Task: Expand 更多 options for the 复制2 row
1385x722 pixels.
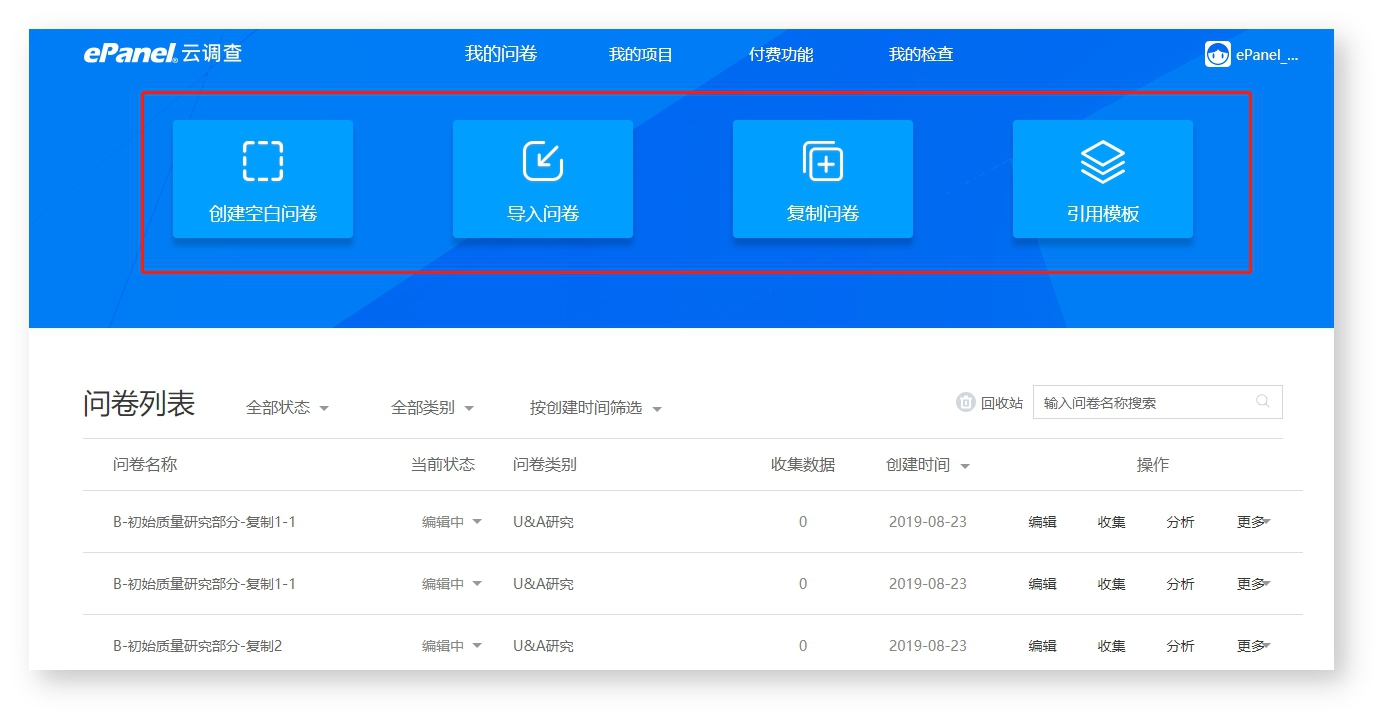Action: [1254, 646]
